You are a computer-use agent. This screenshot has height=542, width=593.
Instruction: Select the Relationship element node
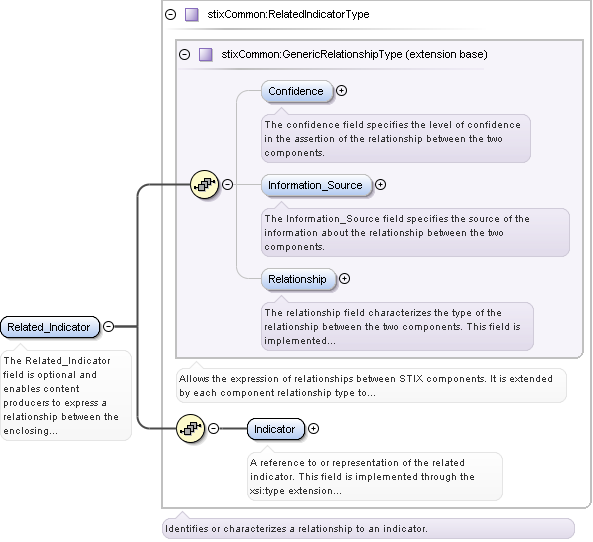pyautogui.click(x=298, y=280)
